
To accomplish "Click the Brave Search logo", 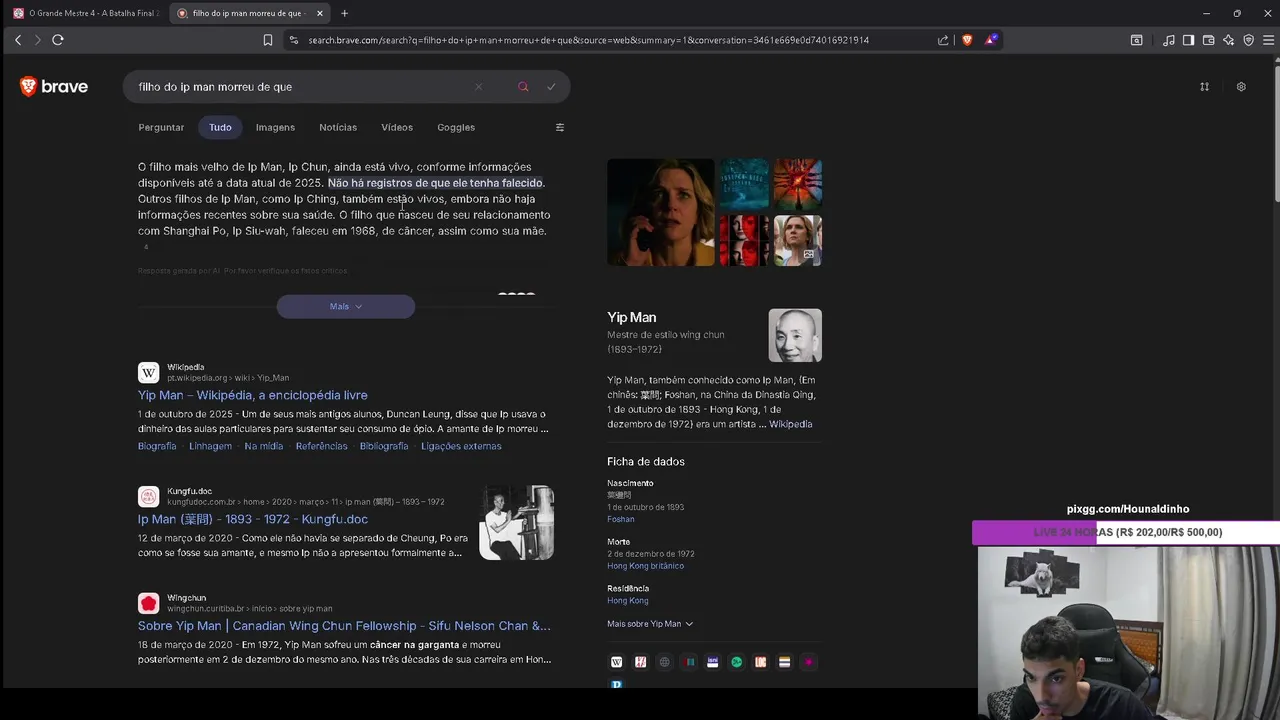I will (x=54, y=87).
